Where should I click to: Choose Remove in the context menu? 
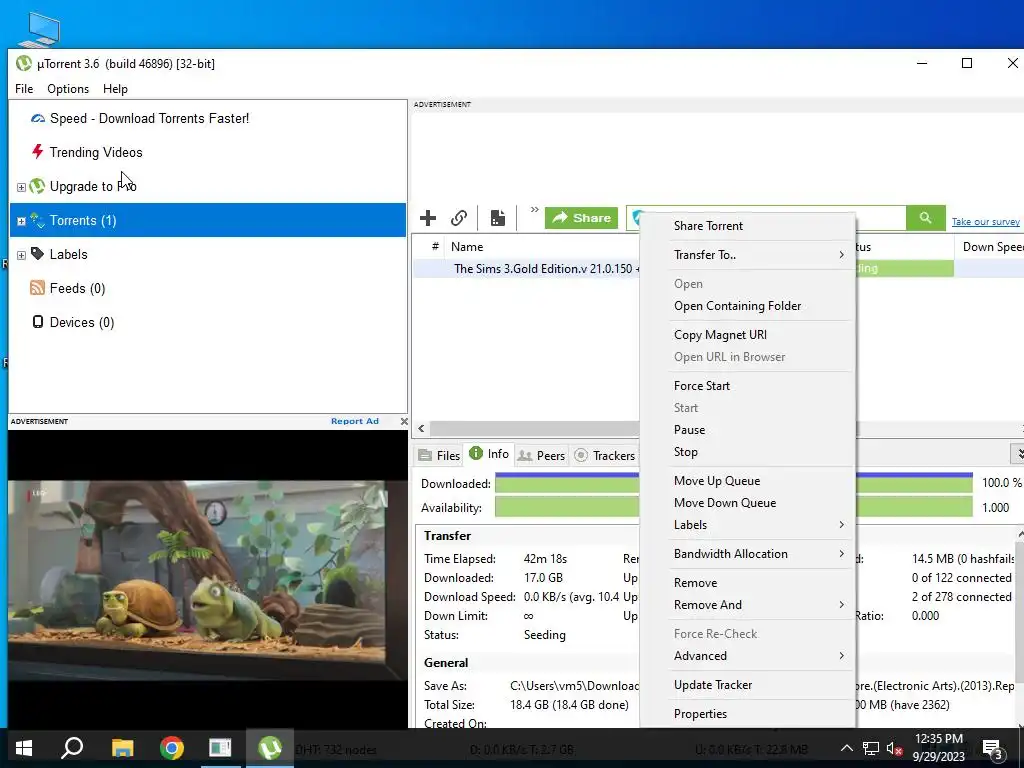(760, 583)
